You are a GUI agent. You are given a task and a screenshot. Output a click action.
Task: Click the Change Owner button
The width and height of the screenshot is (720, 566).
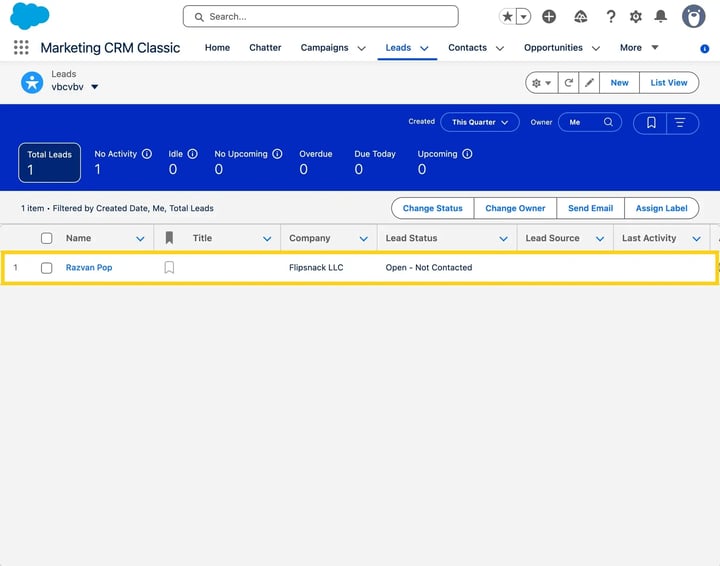(x=515, y=208)
